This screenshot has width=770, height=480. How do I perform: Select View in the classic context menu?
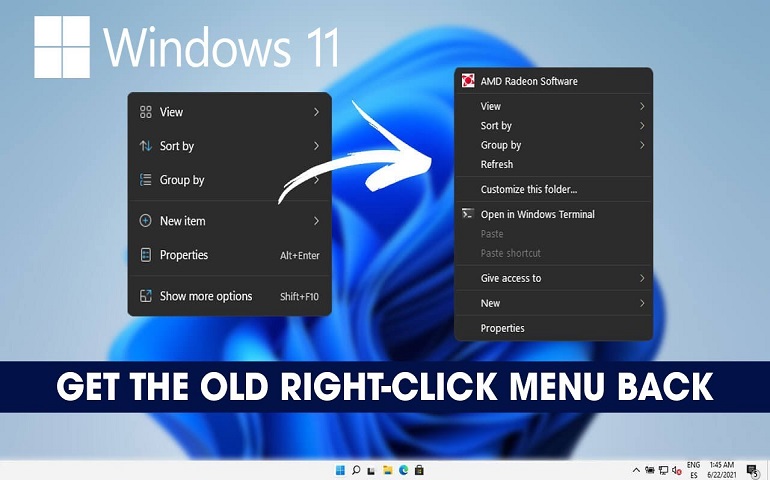point(553,106)
